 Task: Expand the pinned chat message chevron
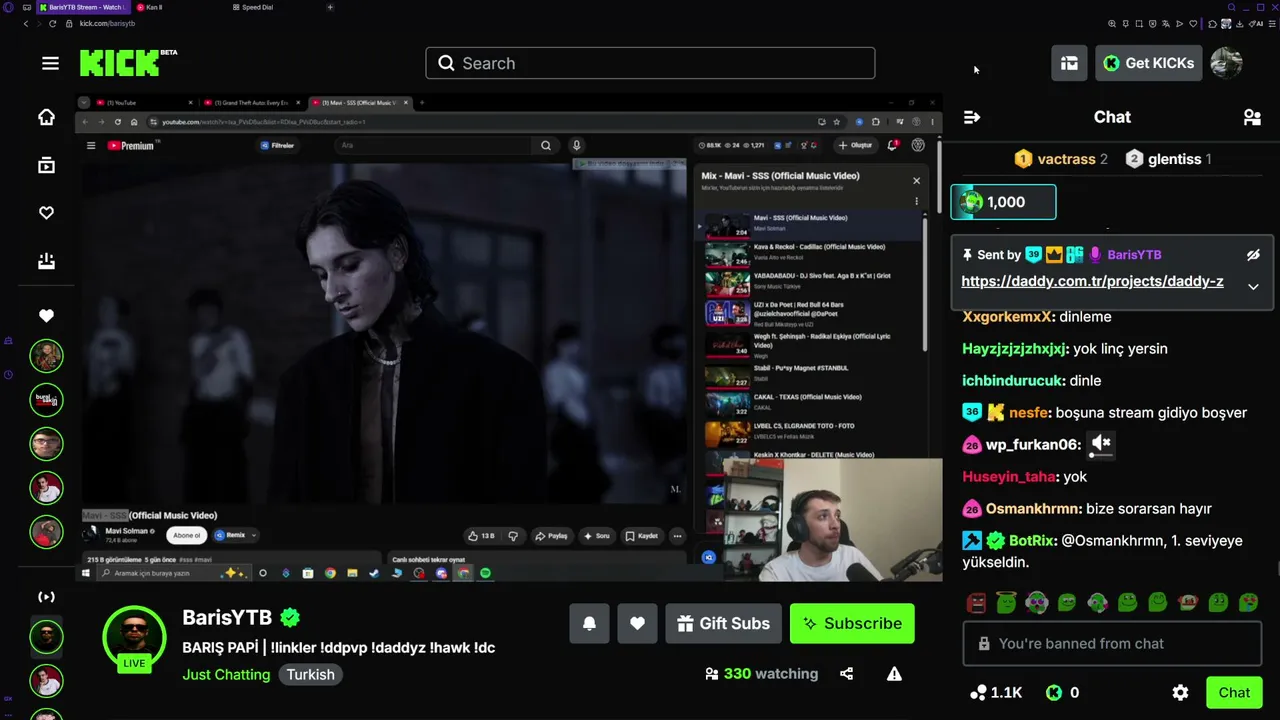(1253, 287)
